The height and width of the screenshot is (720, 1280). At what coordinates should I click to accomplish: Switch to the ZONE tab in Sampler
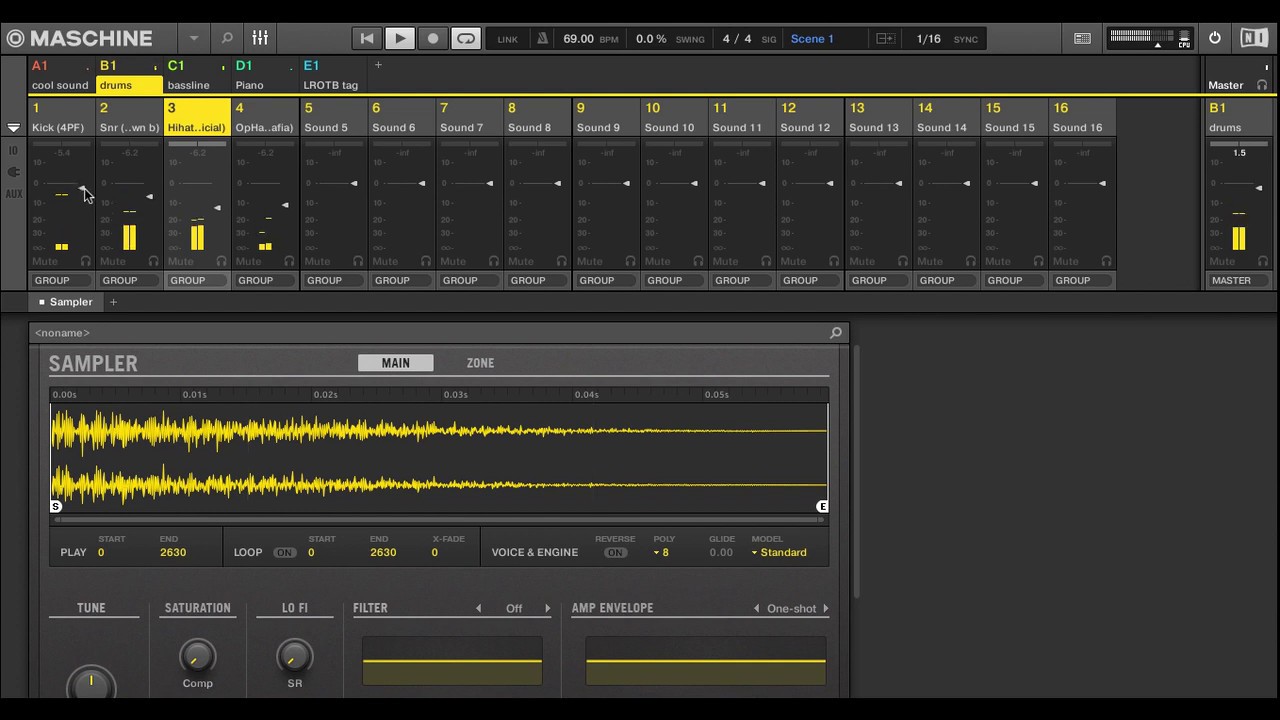pyautogui.click(x=480, y=363)
